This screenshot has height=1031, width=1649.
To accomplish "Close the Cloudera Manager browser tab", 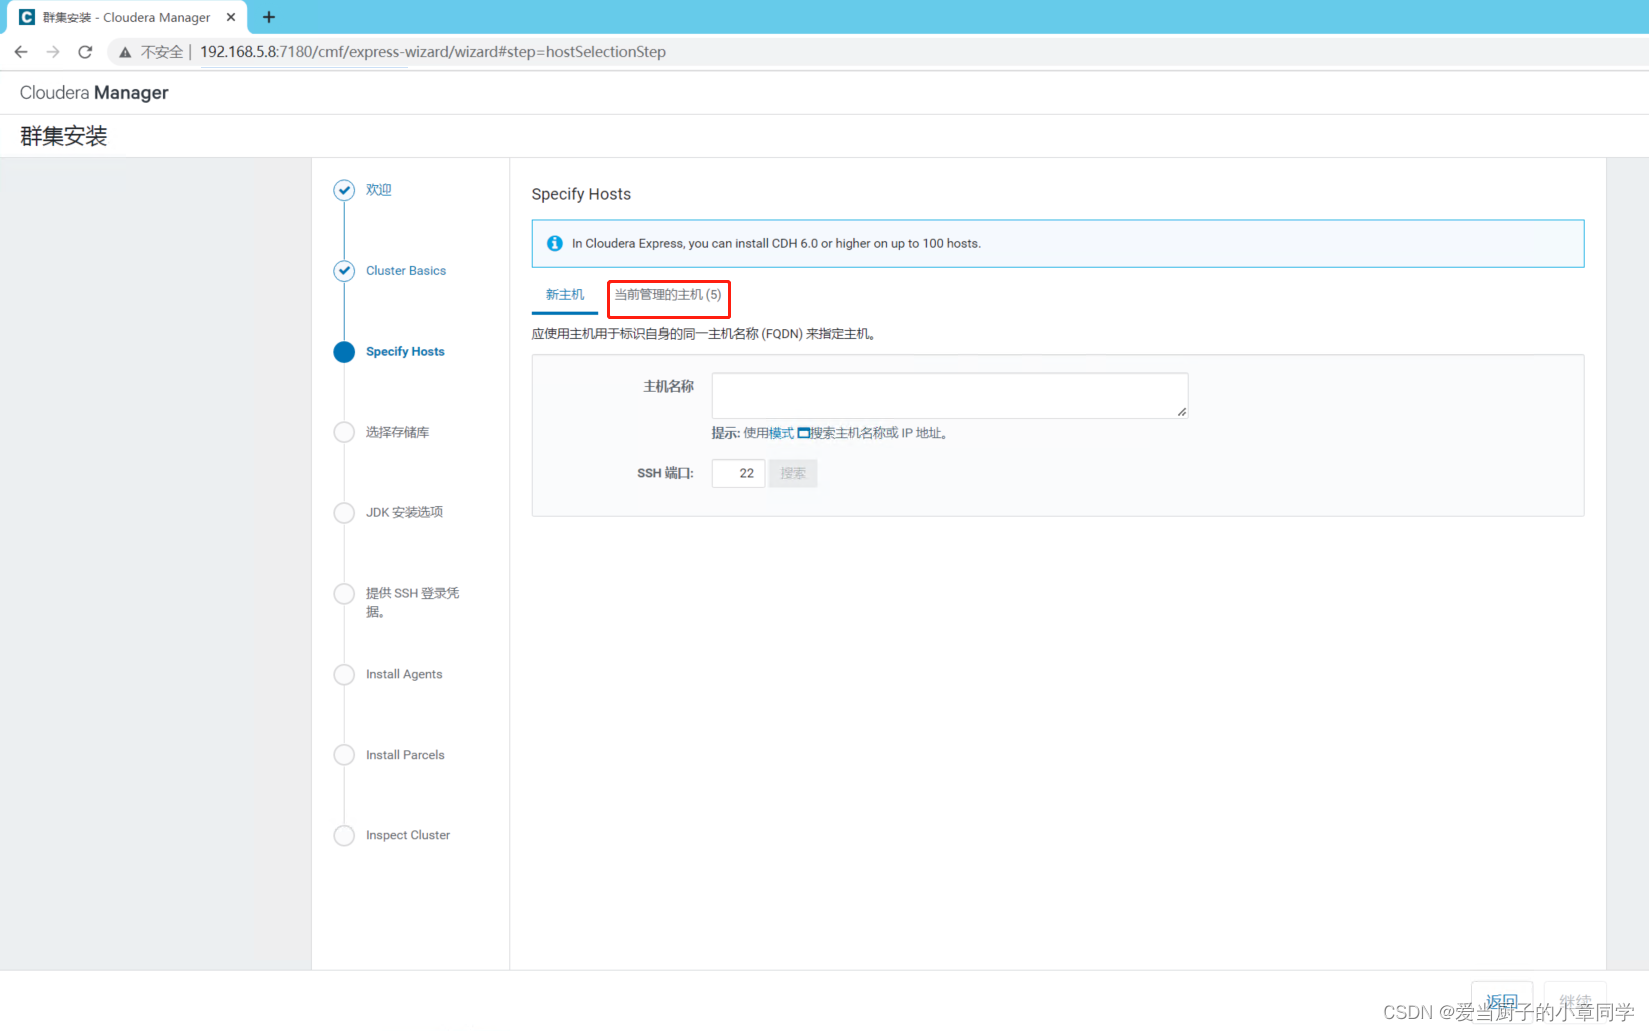I will coord(231,17).
